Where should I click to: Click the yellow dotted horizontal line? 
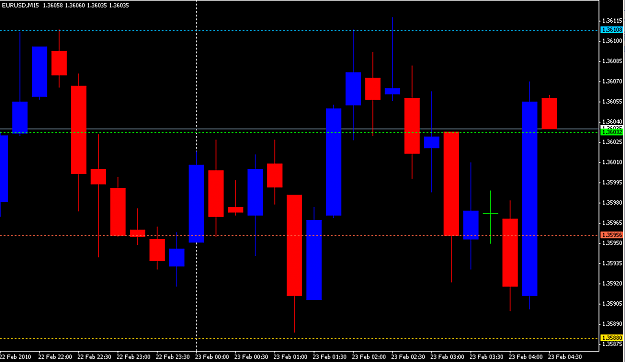299,338
